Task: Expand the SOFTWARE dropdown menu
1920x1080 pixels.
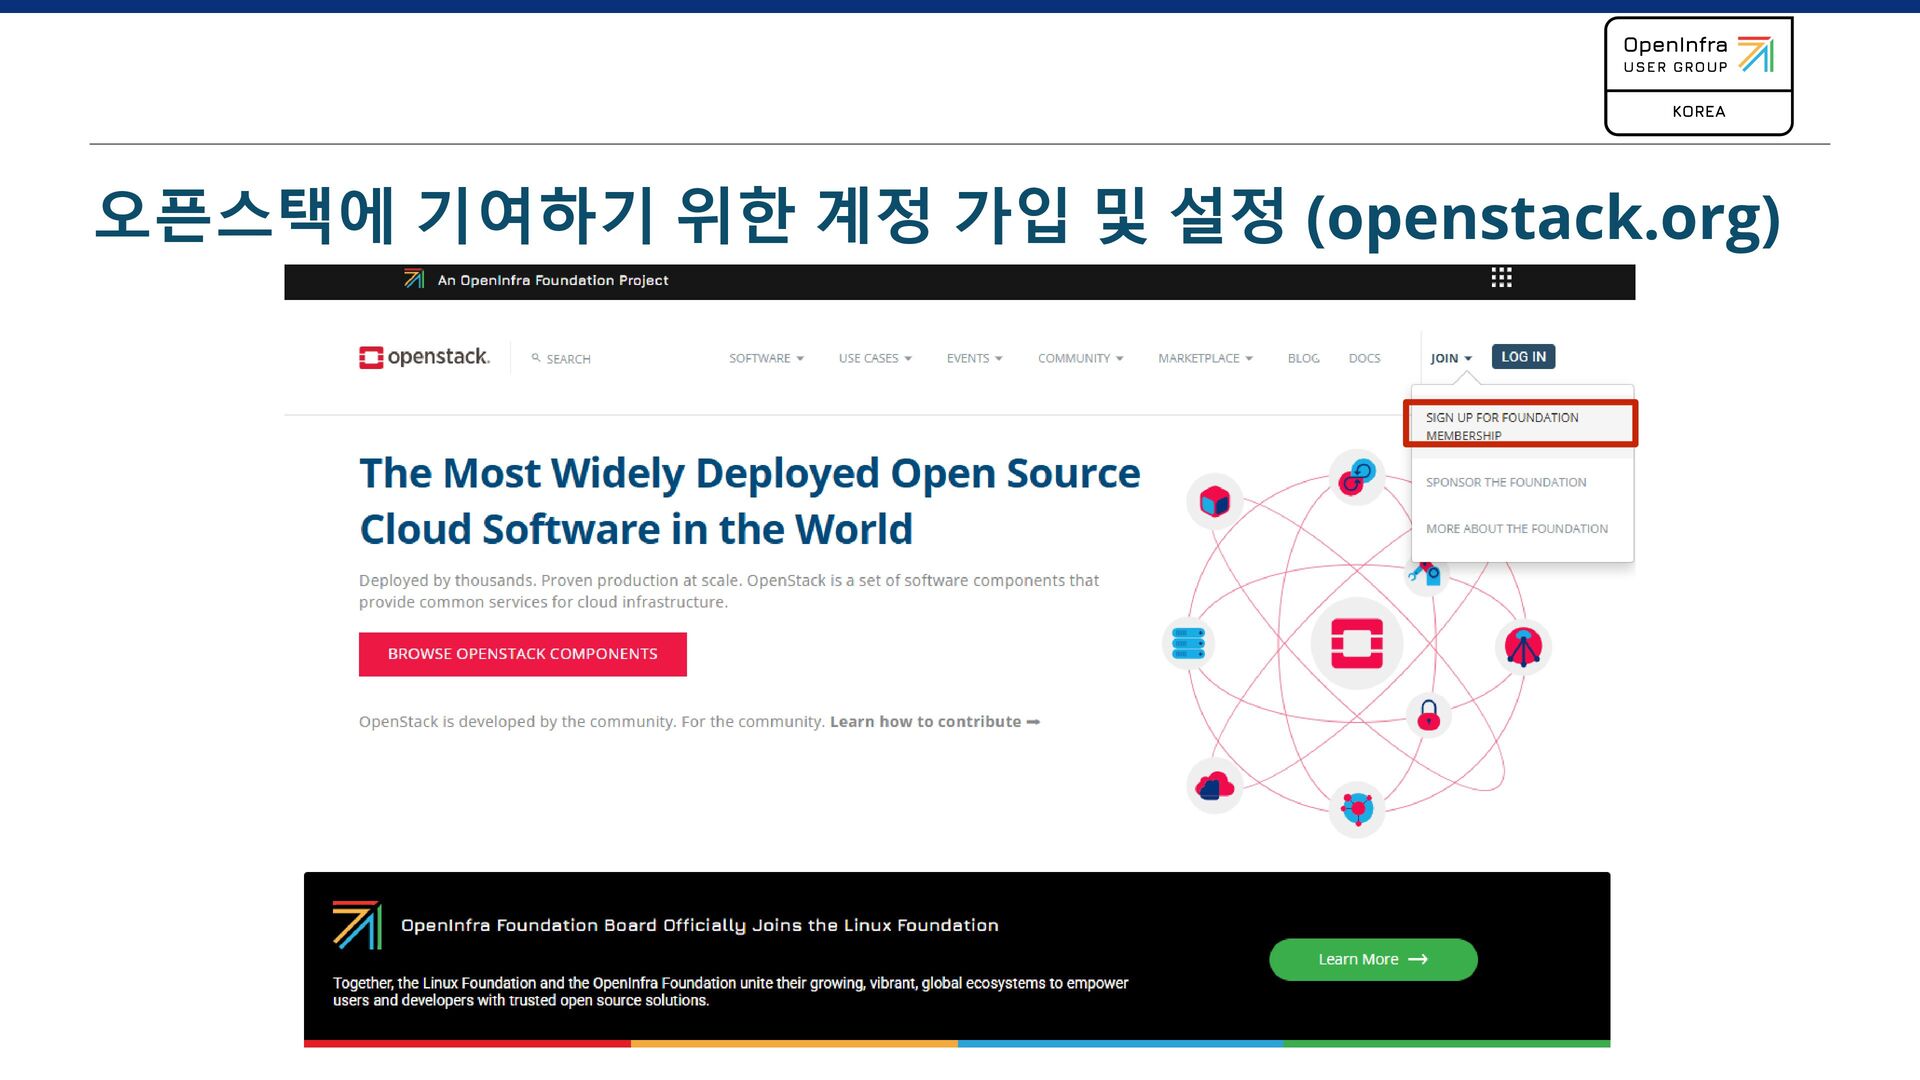Action: tap(766, 358)
